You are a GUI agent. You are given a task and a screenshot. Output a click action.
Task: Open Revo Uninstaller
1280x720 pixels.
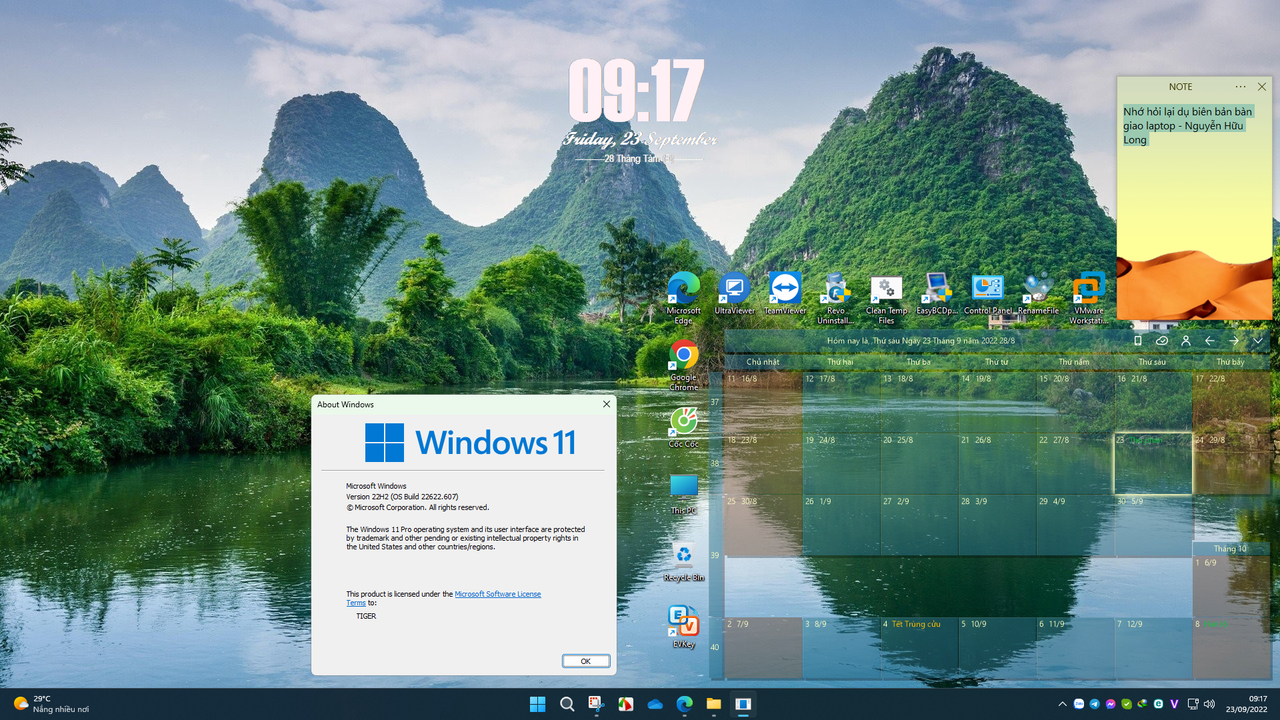[836, 291]
